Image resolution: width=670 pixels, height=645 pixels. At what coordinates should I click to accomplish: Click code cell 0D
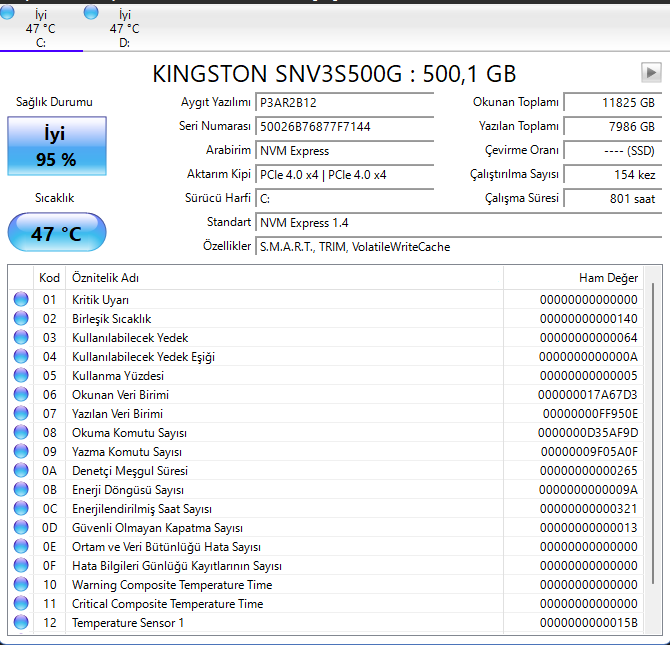[50, 528]
